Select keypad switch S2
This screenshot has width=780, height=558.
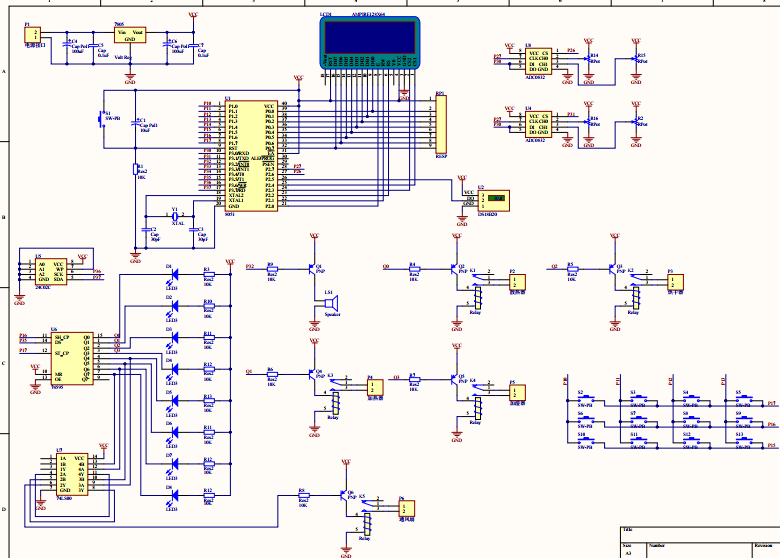click(586, 397)
